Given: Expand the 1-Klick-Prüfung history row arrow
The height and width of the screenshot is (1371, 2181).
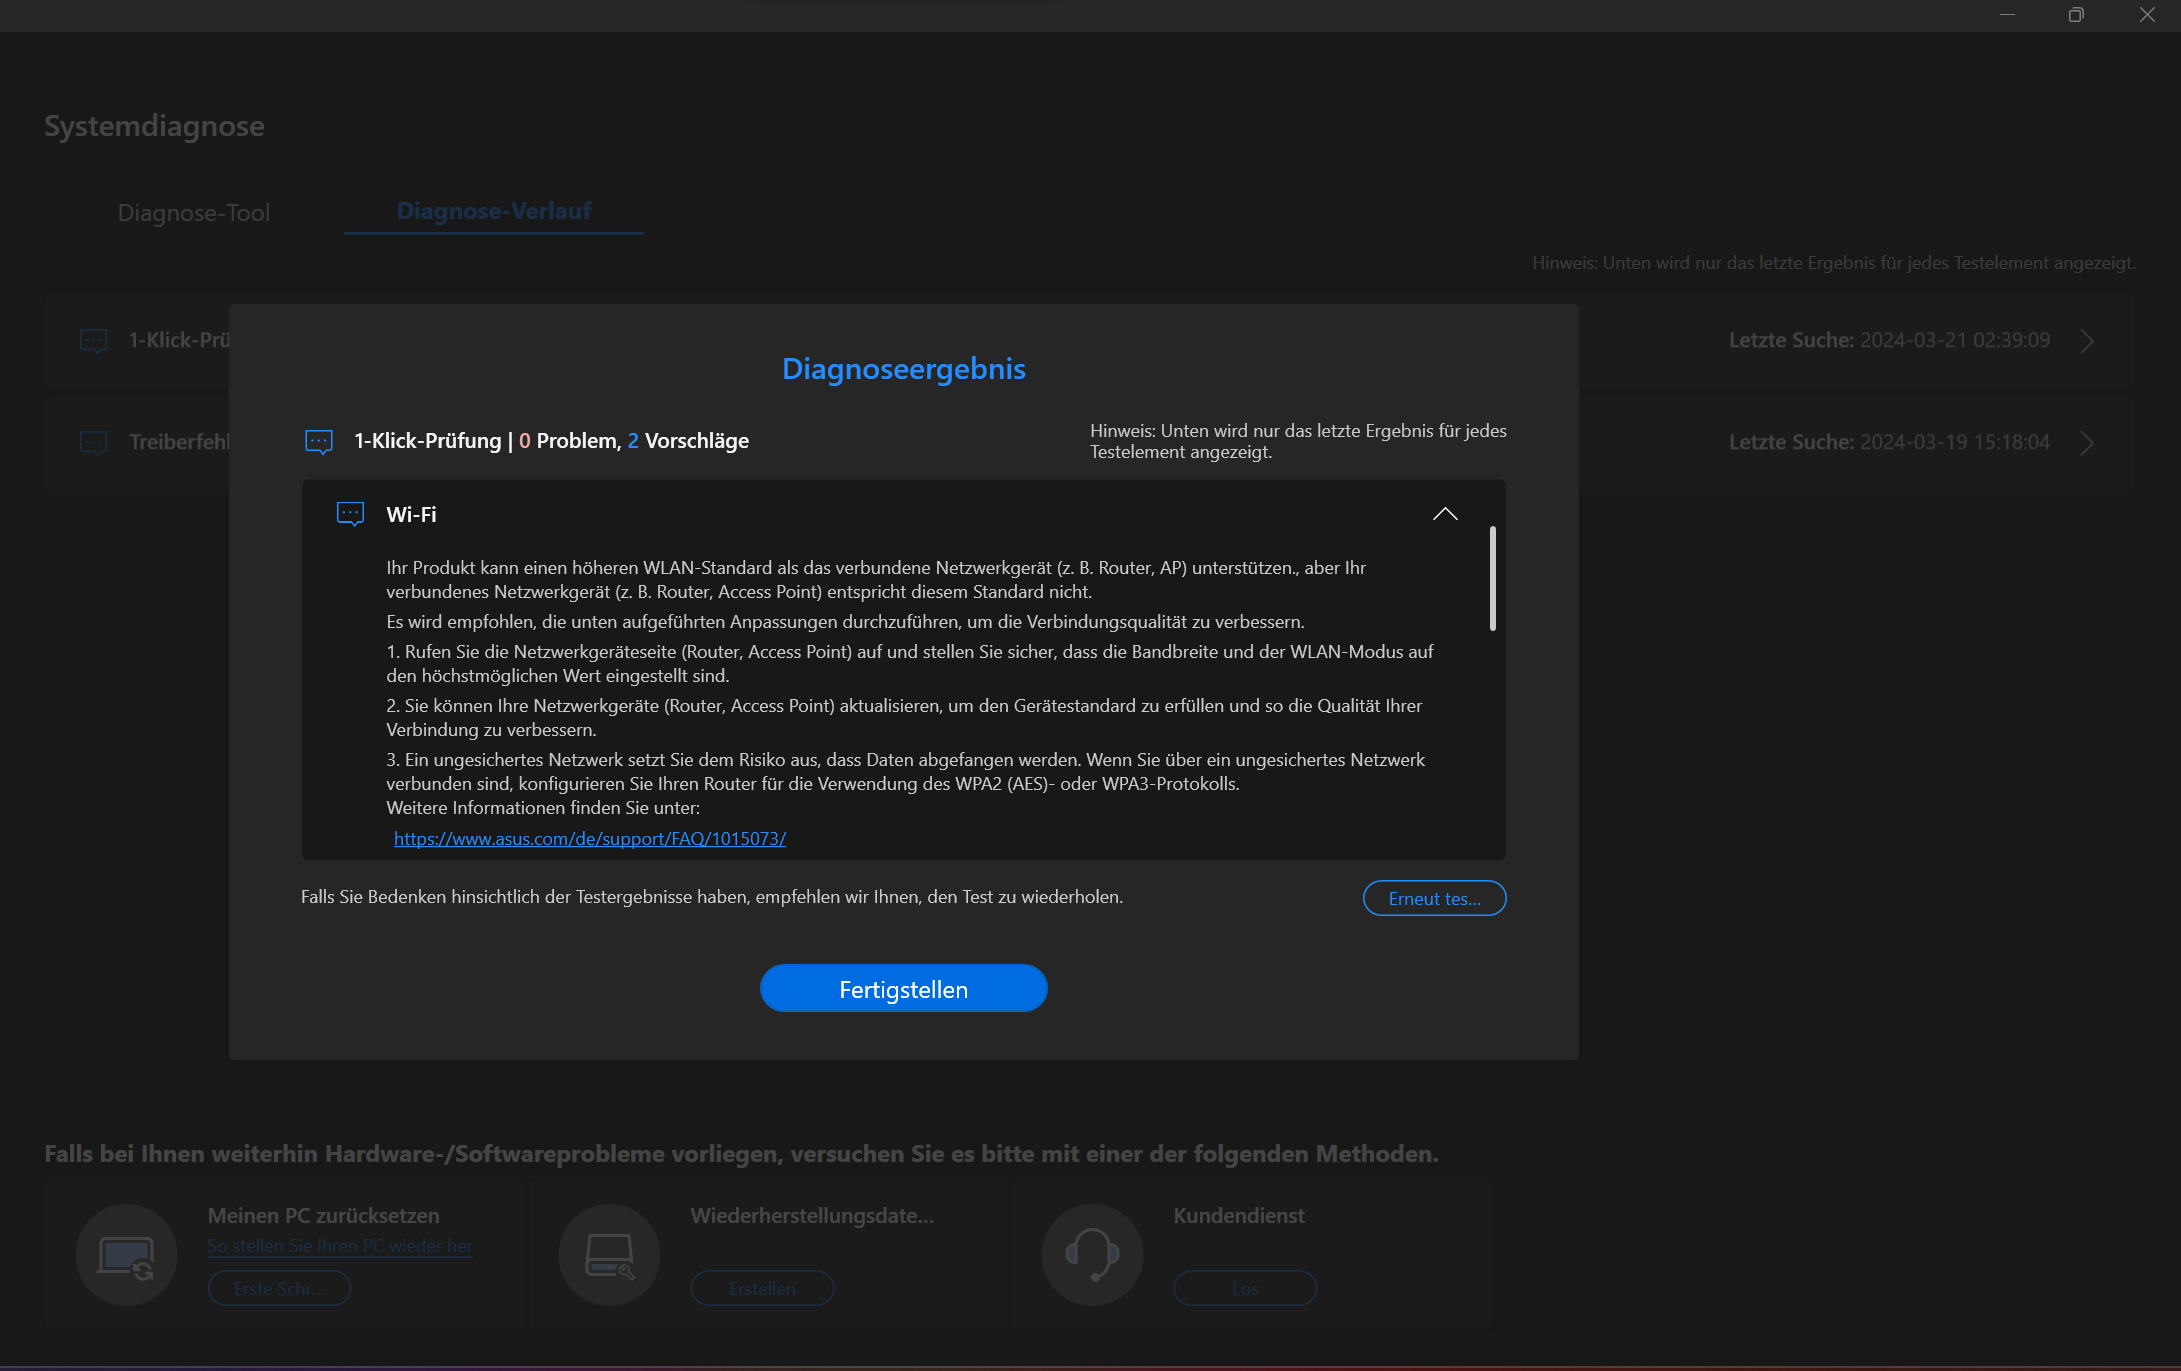Looking at the screenshot, I should pyautogui.click(x=2087, y=341).
